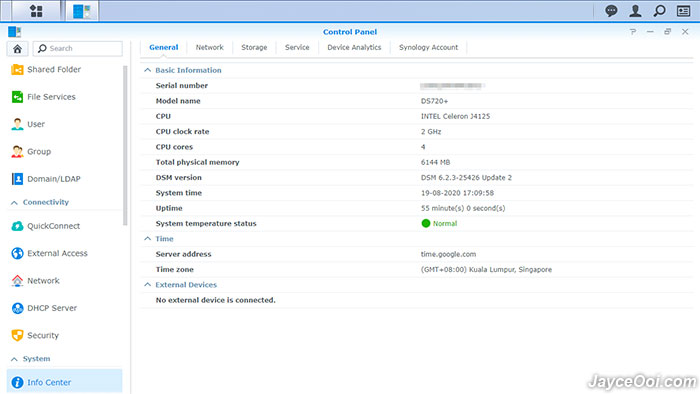Image resolution: width=700 pixels, height=394 pixels.
Task: Open the user options person icon
Action: (635, 11)
